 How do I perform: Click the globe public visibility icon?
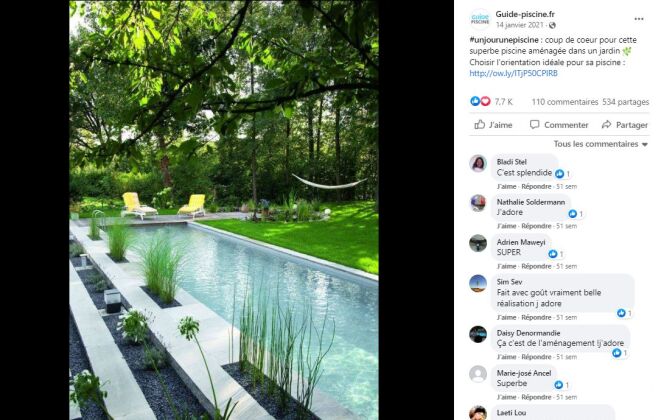pyautogui.click(x=552, y=25)
